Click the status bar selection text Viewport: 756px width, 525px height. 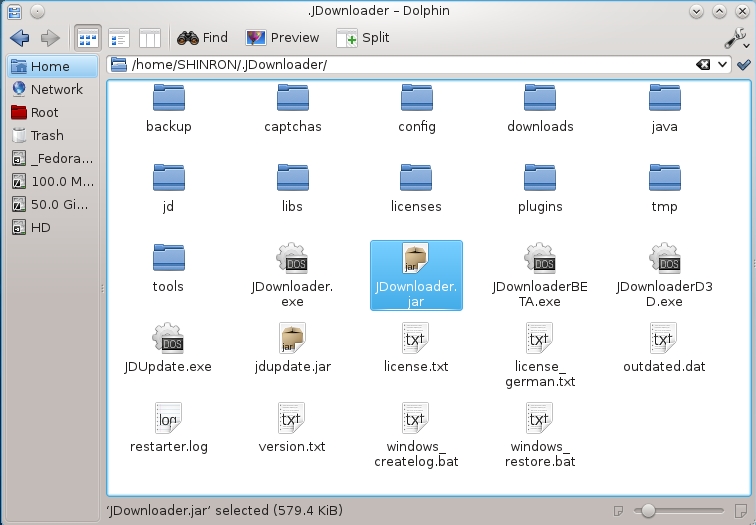point(225,511)
